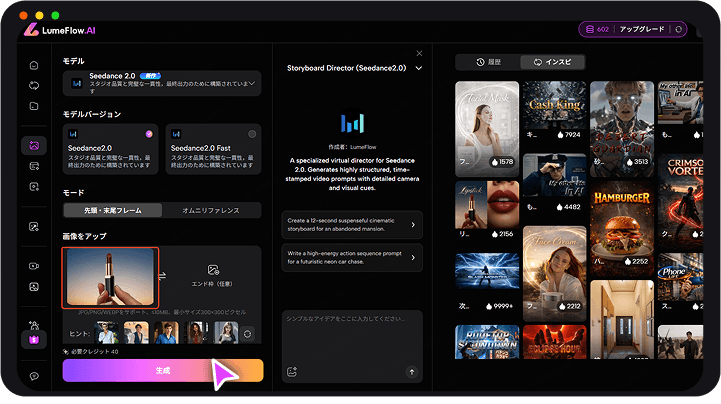721x404 pixels.
Task: Select the インスピ tab
Action: coord(553,62)
